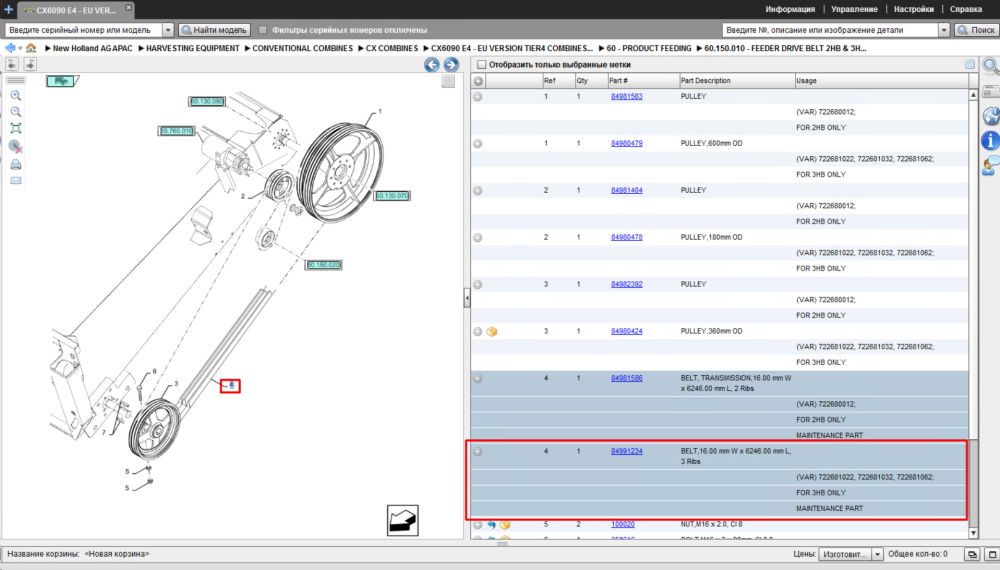This screenshot has height=570, width=1000.
Task: Click supersession arrow icon on NUT M16 row
Action: pos(492,525)
